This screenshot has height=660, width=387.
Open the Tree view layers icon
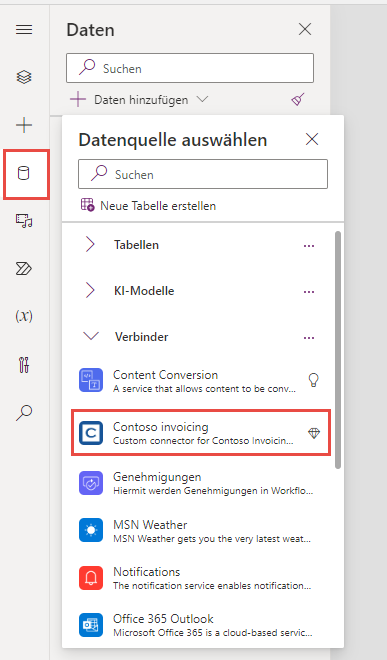pyautogui.click(x=24, y=77)
